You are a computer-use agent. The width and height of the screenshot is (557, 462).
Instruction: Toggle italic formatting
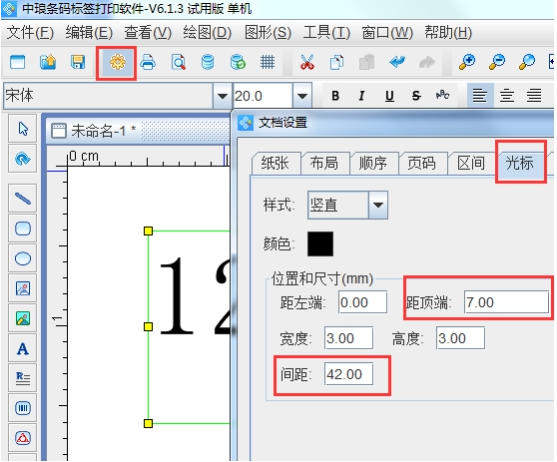pos(362,96)
